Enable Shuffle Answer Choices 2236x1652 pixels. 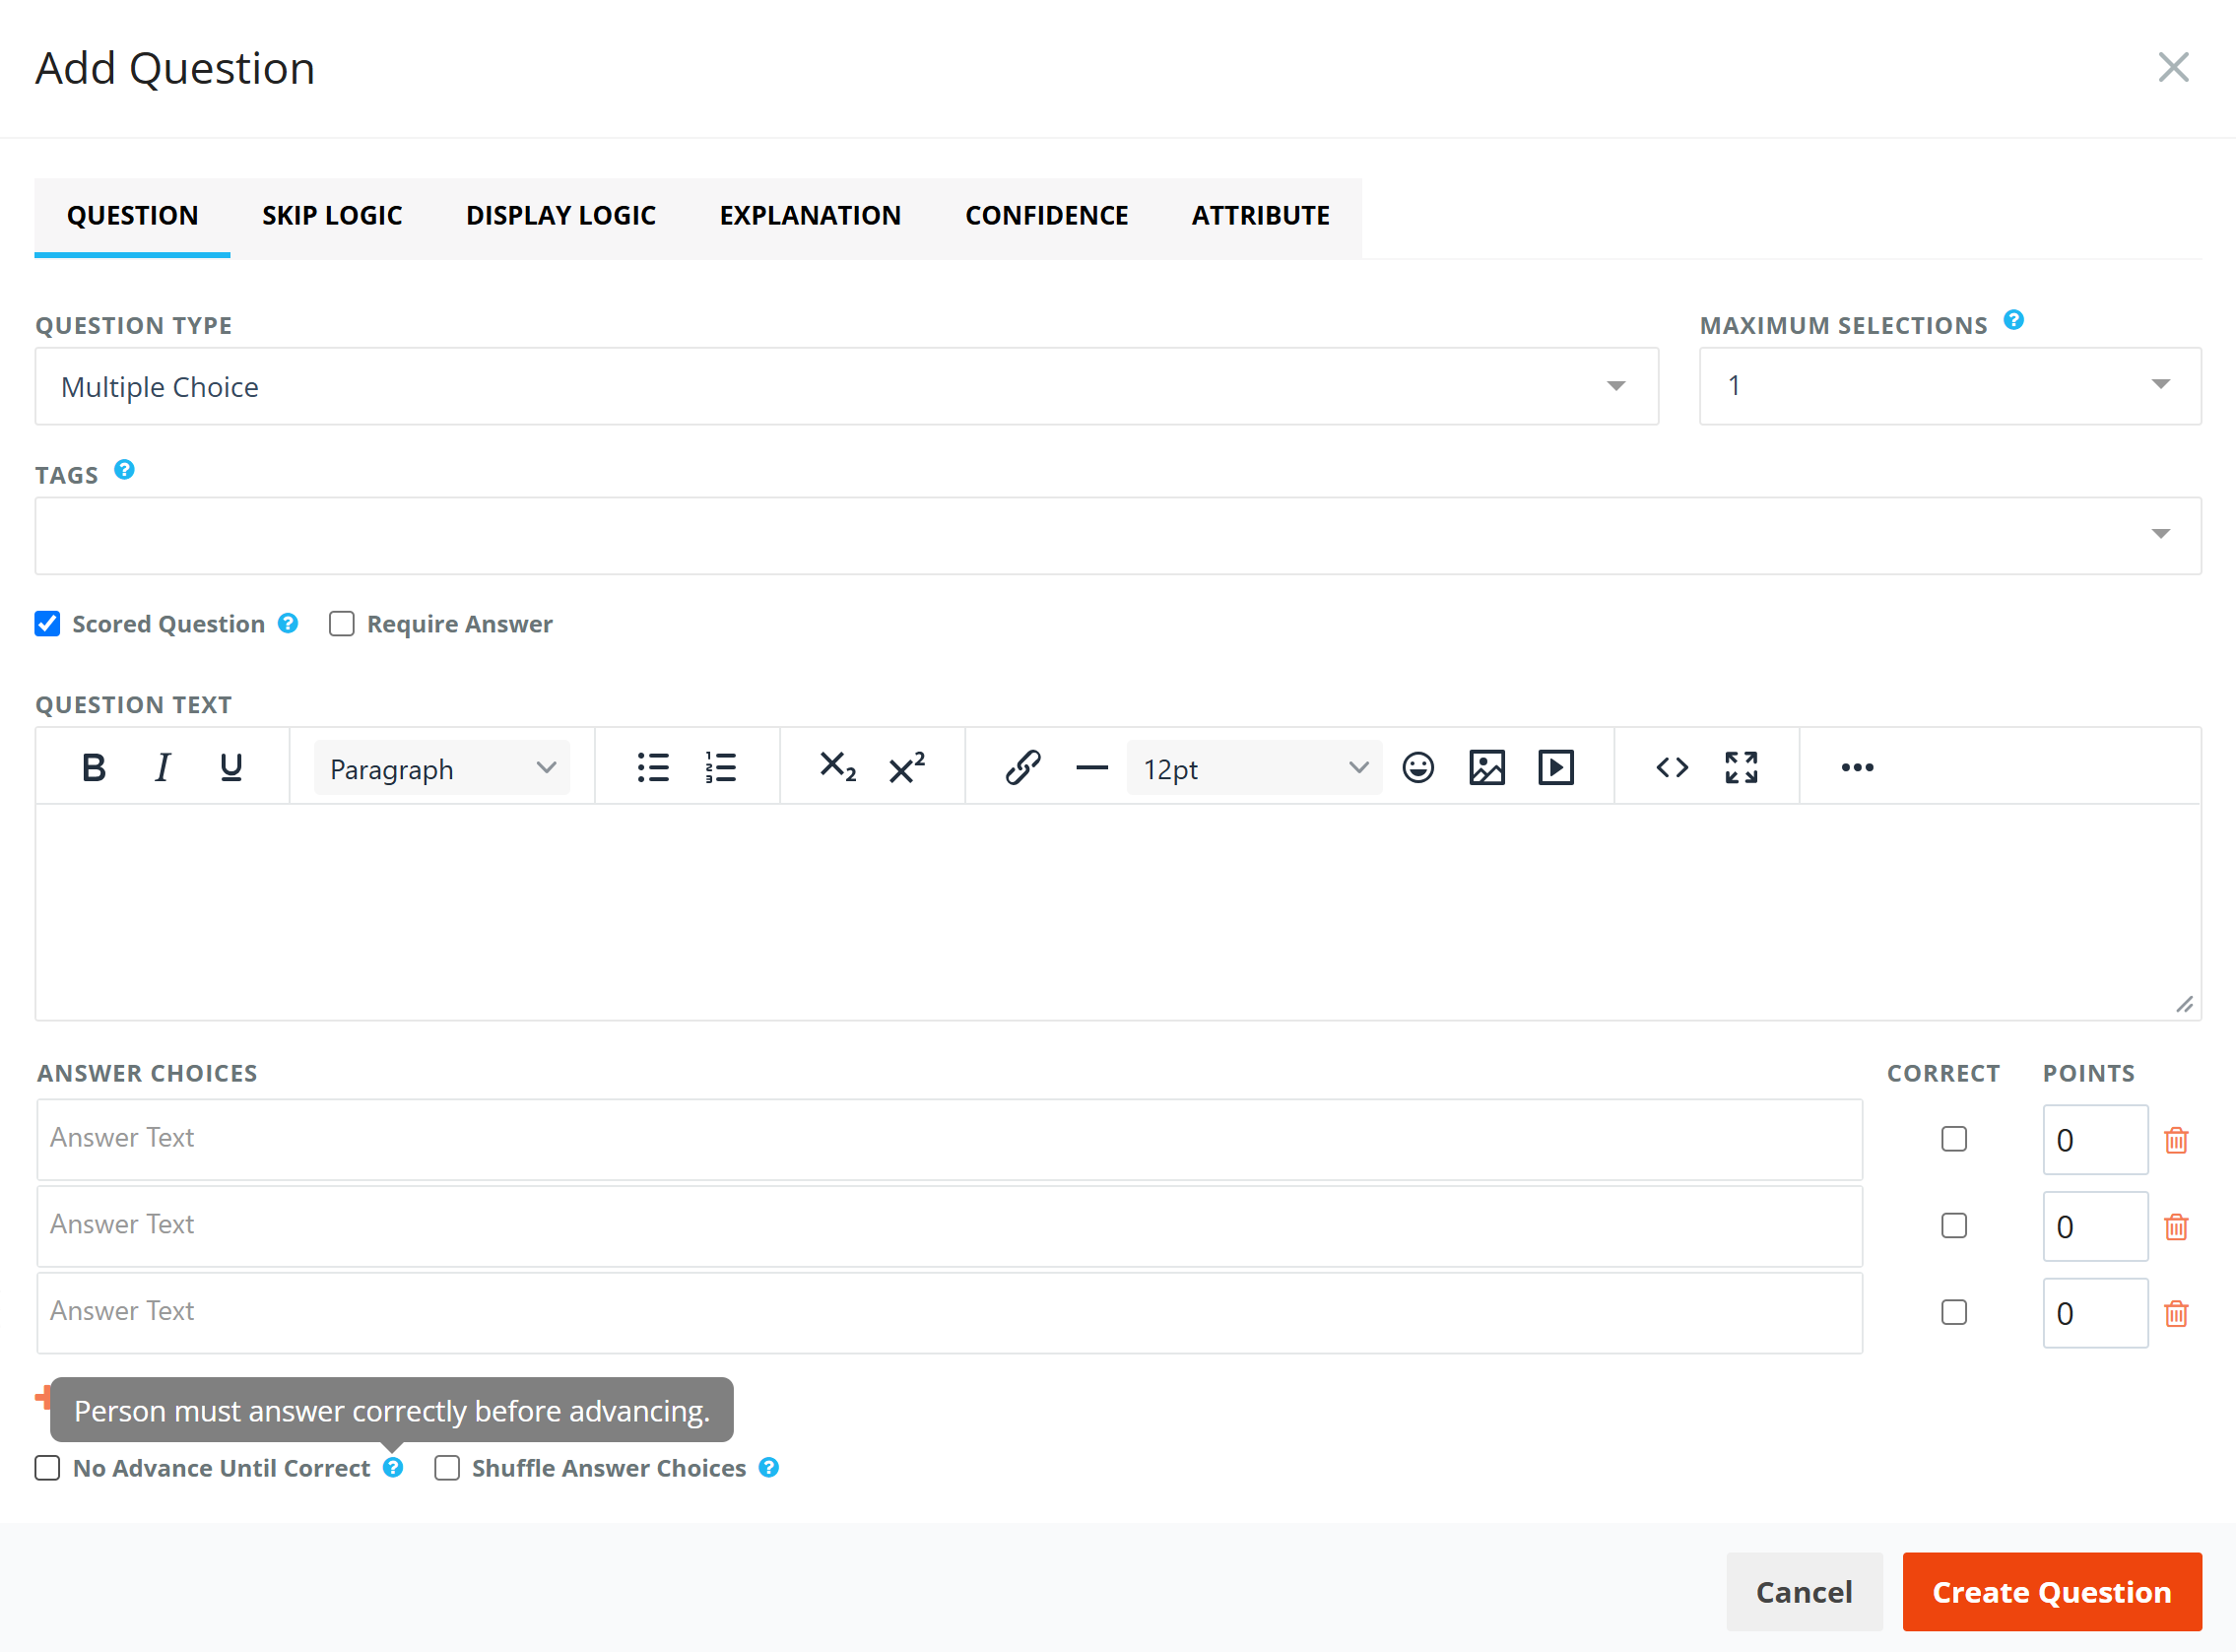(x=447, y=1468)
